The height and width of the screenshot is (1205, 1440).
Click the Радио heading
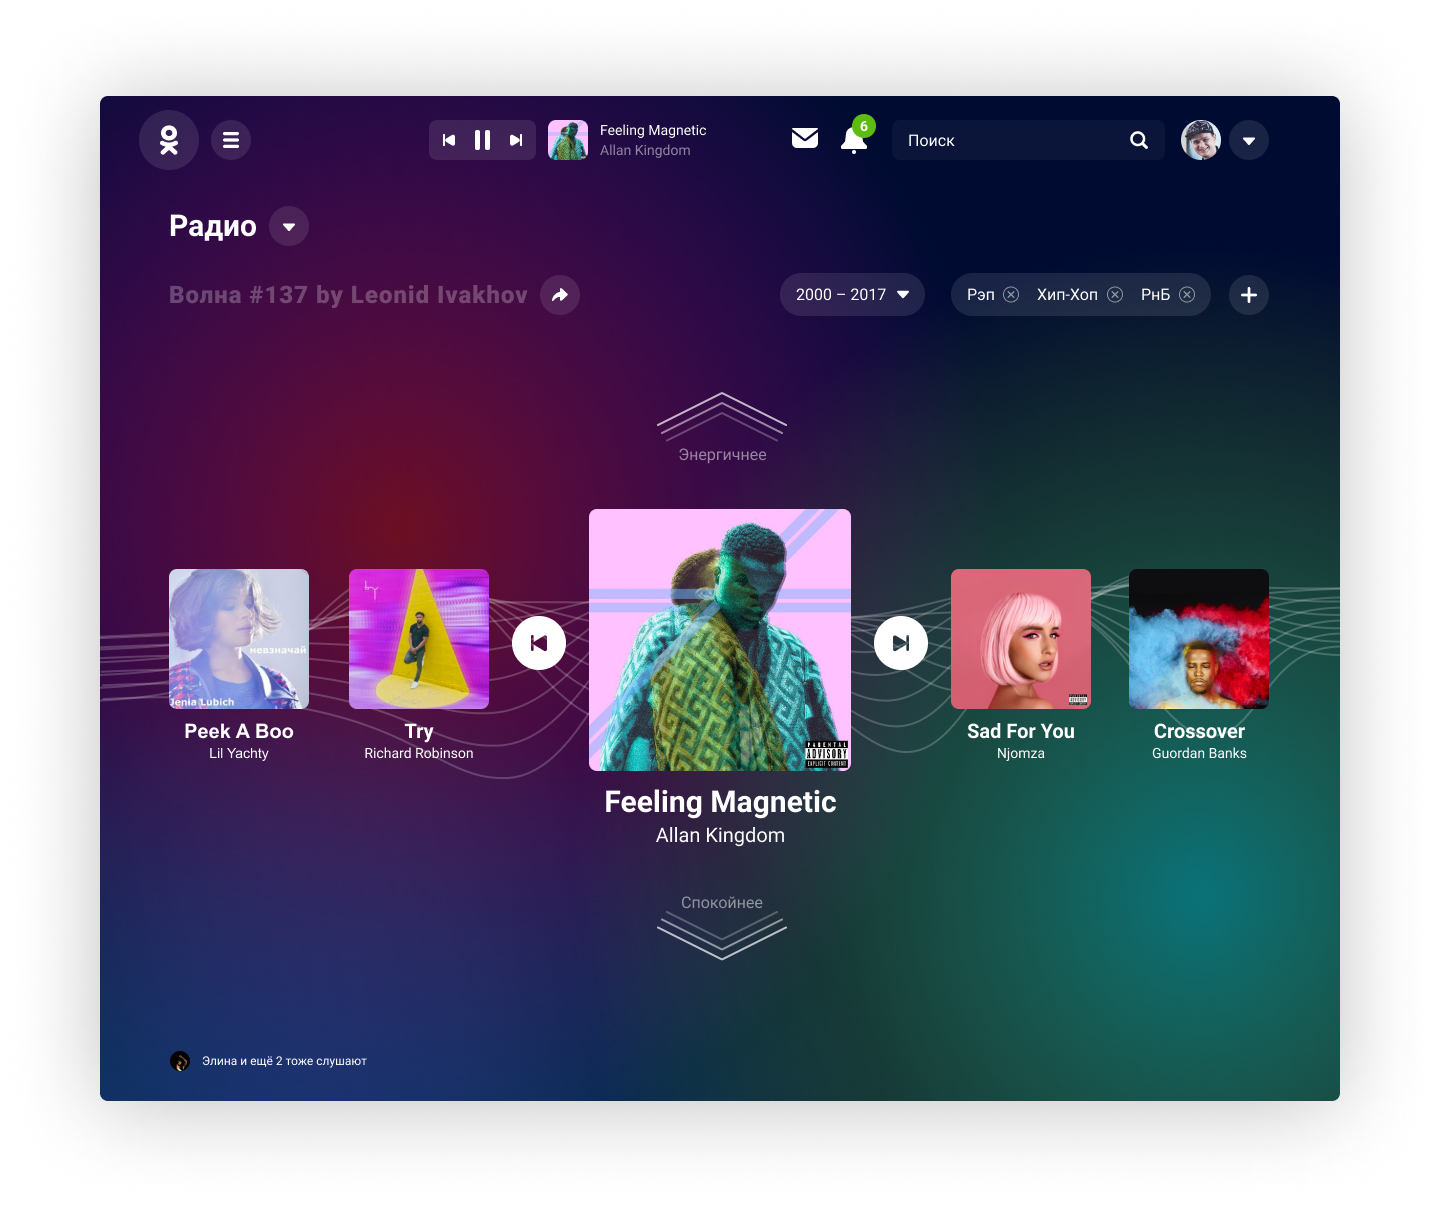[x=213, y=226]
